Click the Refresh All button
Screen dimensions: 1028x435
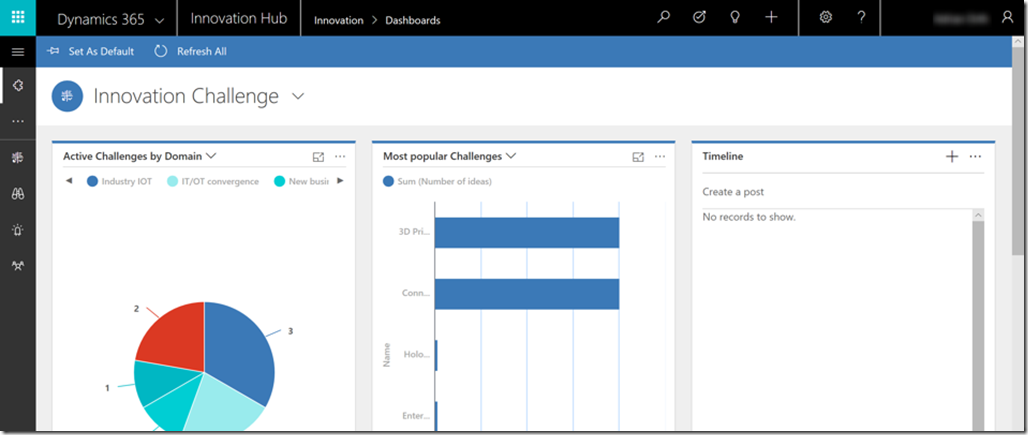[x=191, y=51]
